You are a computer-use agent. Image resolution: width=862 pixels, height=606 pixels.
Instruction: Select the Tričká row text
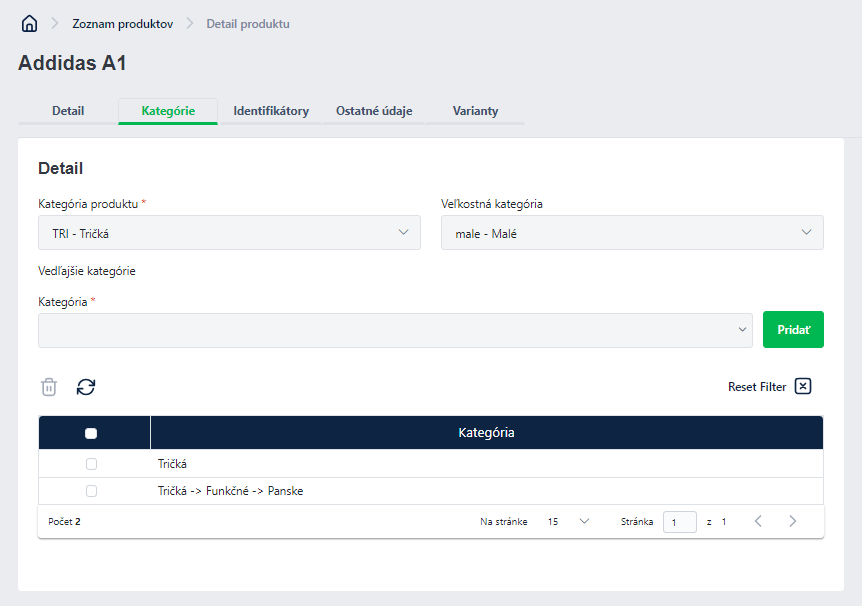tap(172, 464)
